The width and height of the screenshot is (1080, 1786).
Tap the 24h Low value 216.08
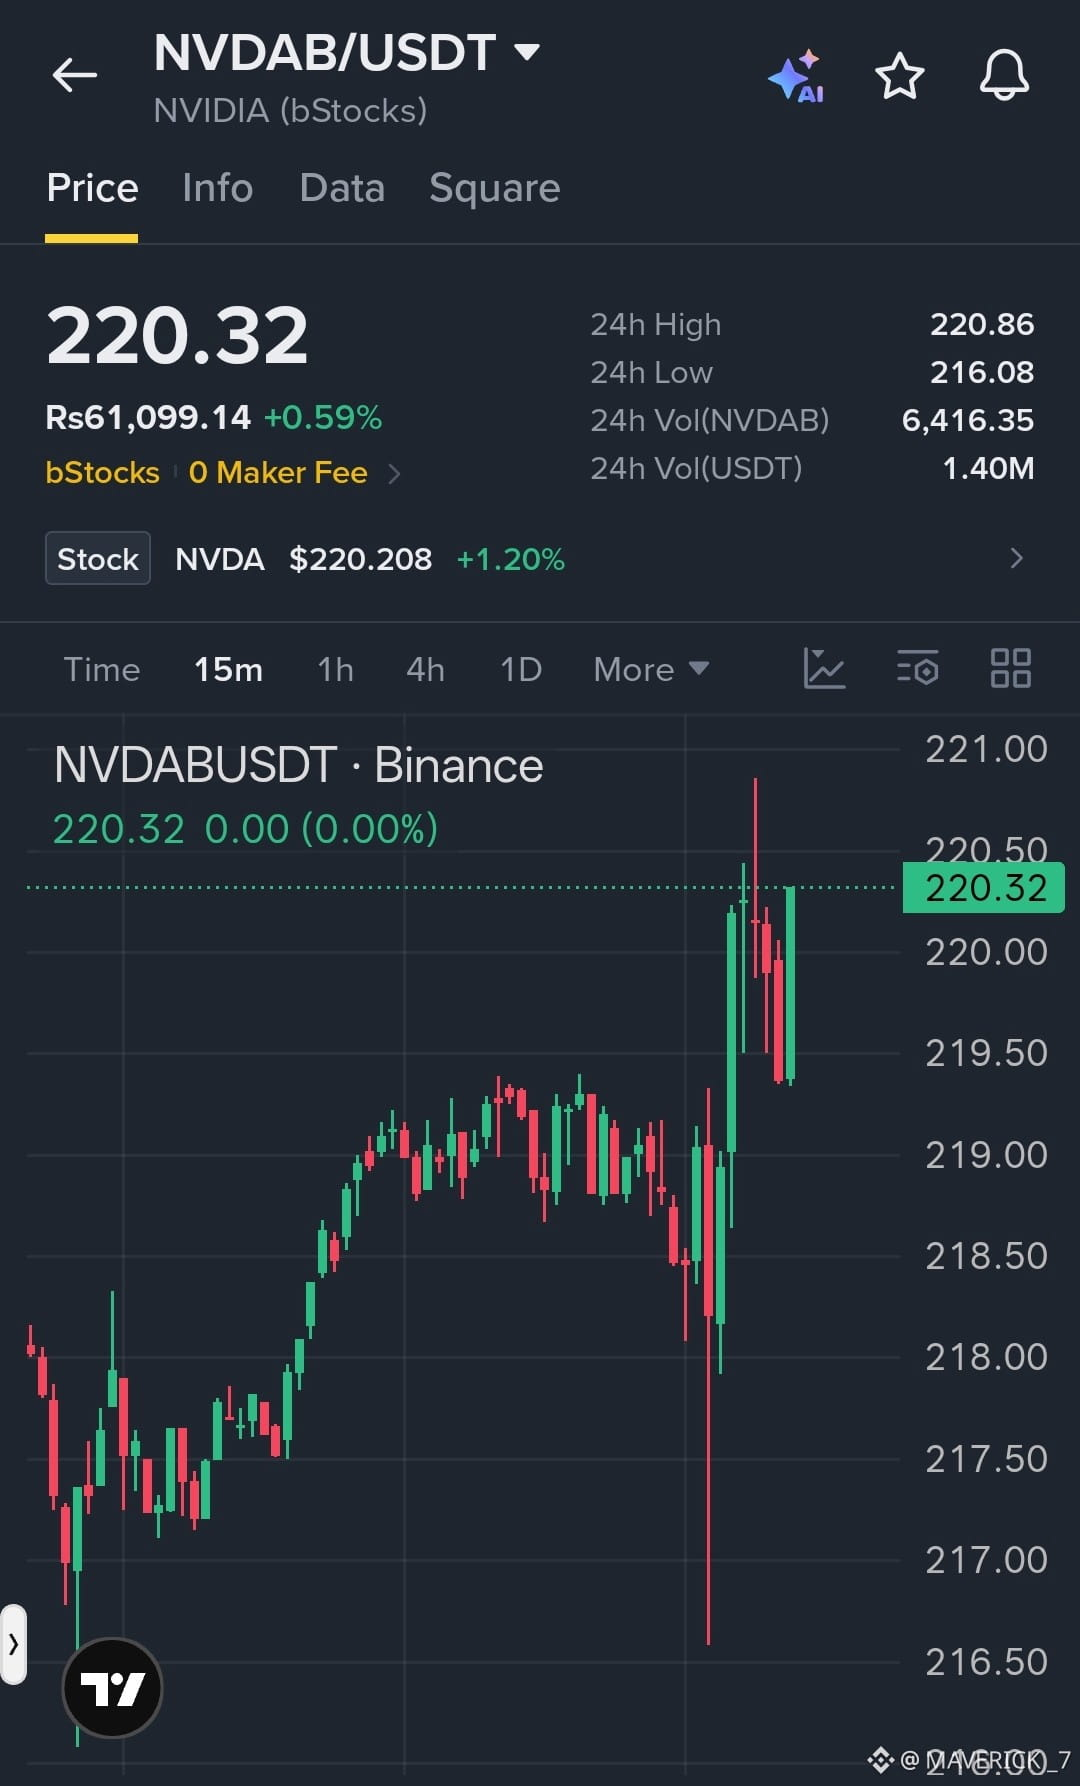pos(982,372)
